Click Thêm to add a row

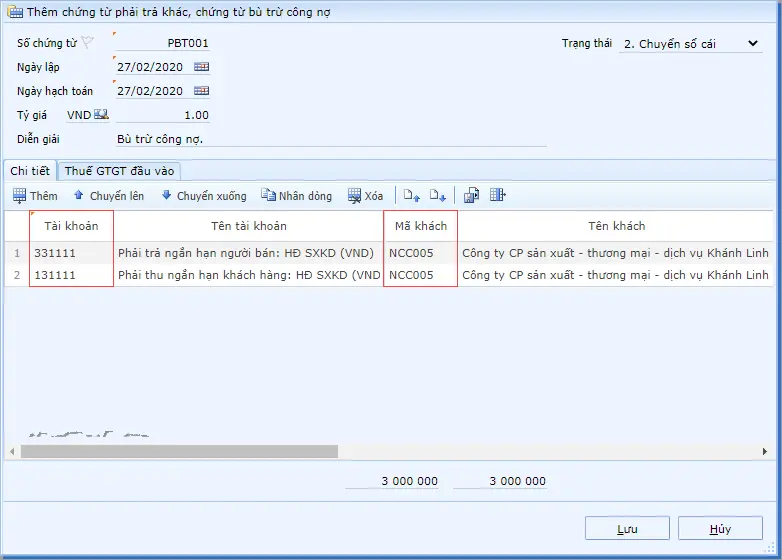coord(35,196)
